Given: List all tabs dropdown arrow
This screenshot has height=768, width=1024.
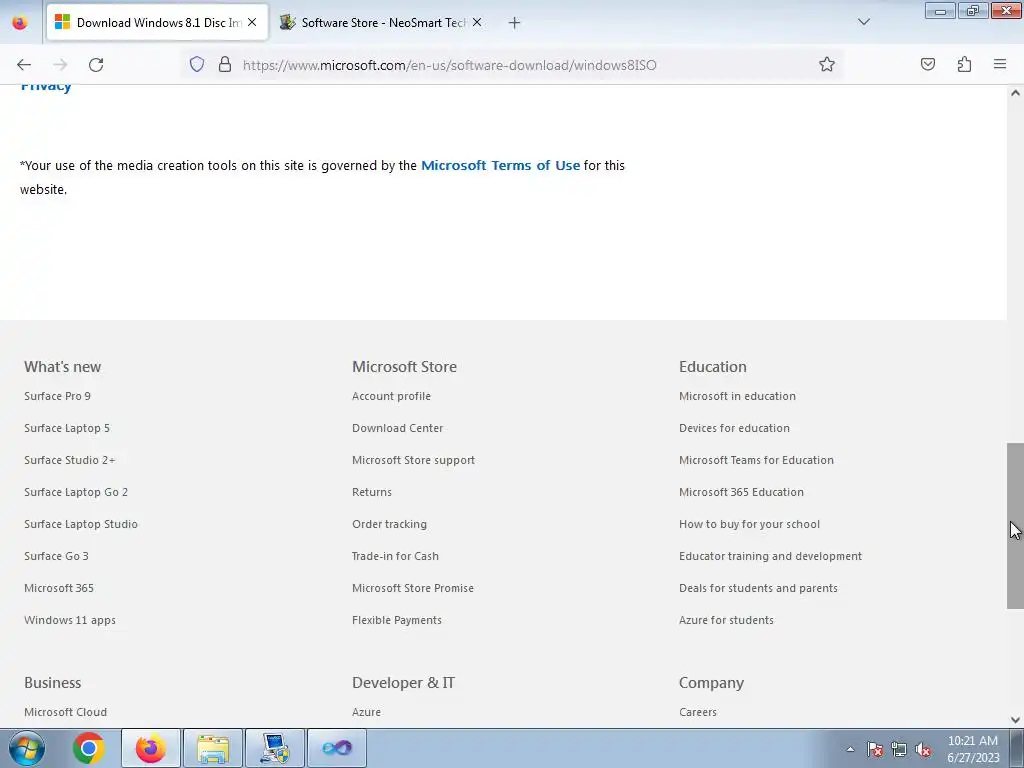Looking at the screenshot, I should [863, 22].
